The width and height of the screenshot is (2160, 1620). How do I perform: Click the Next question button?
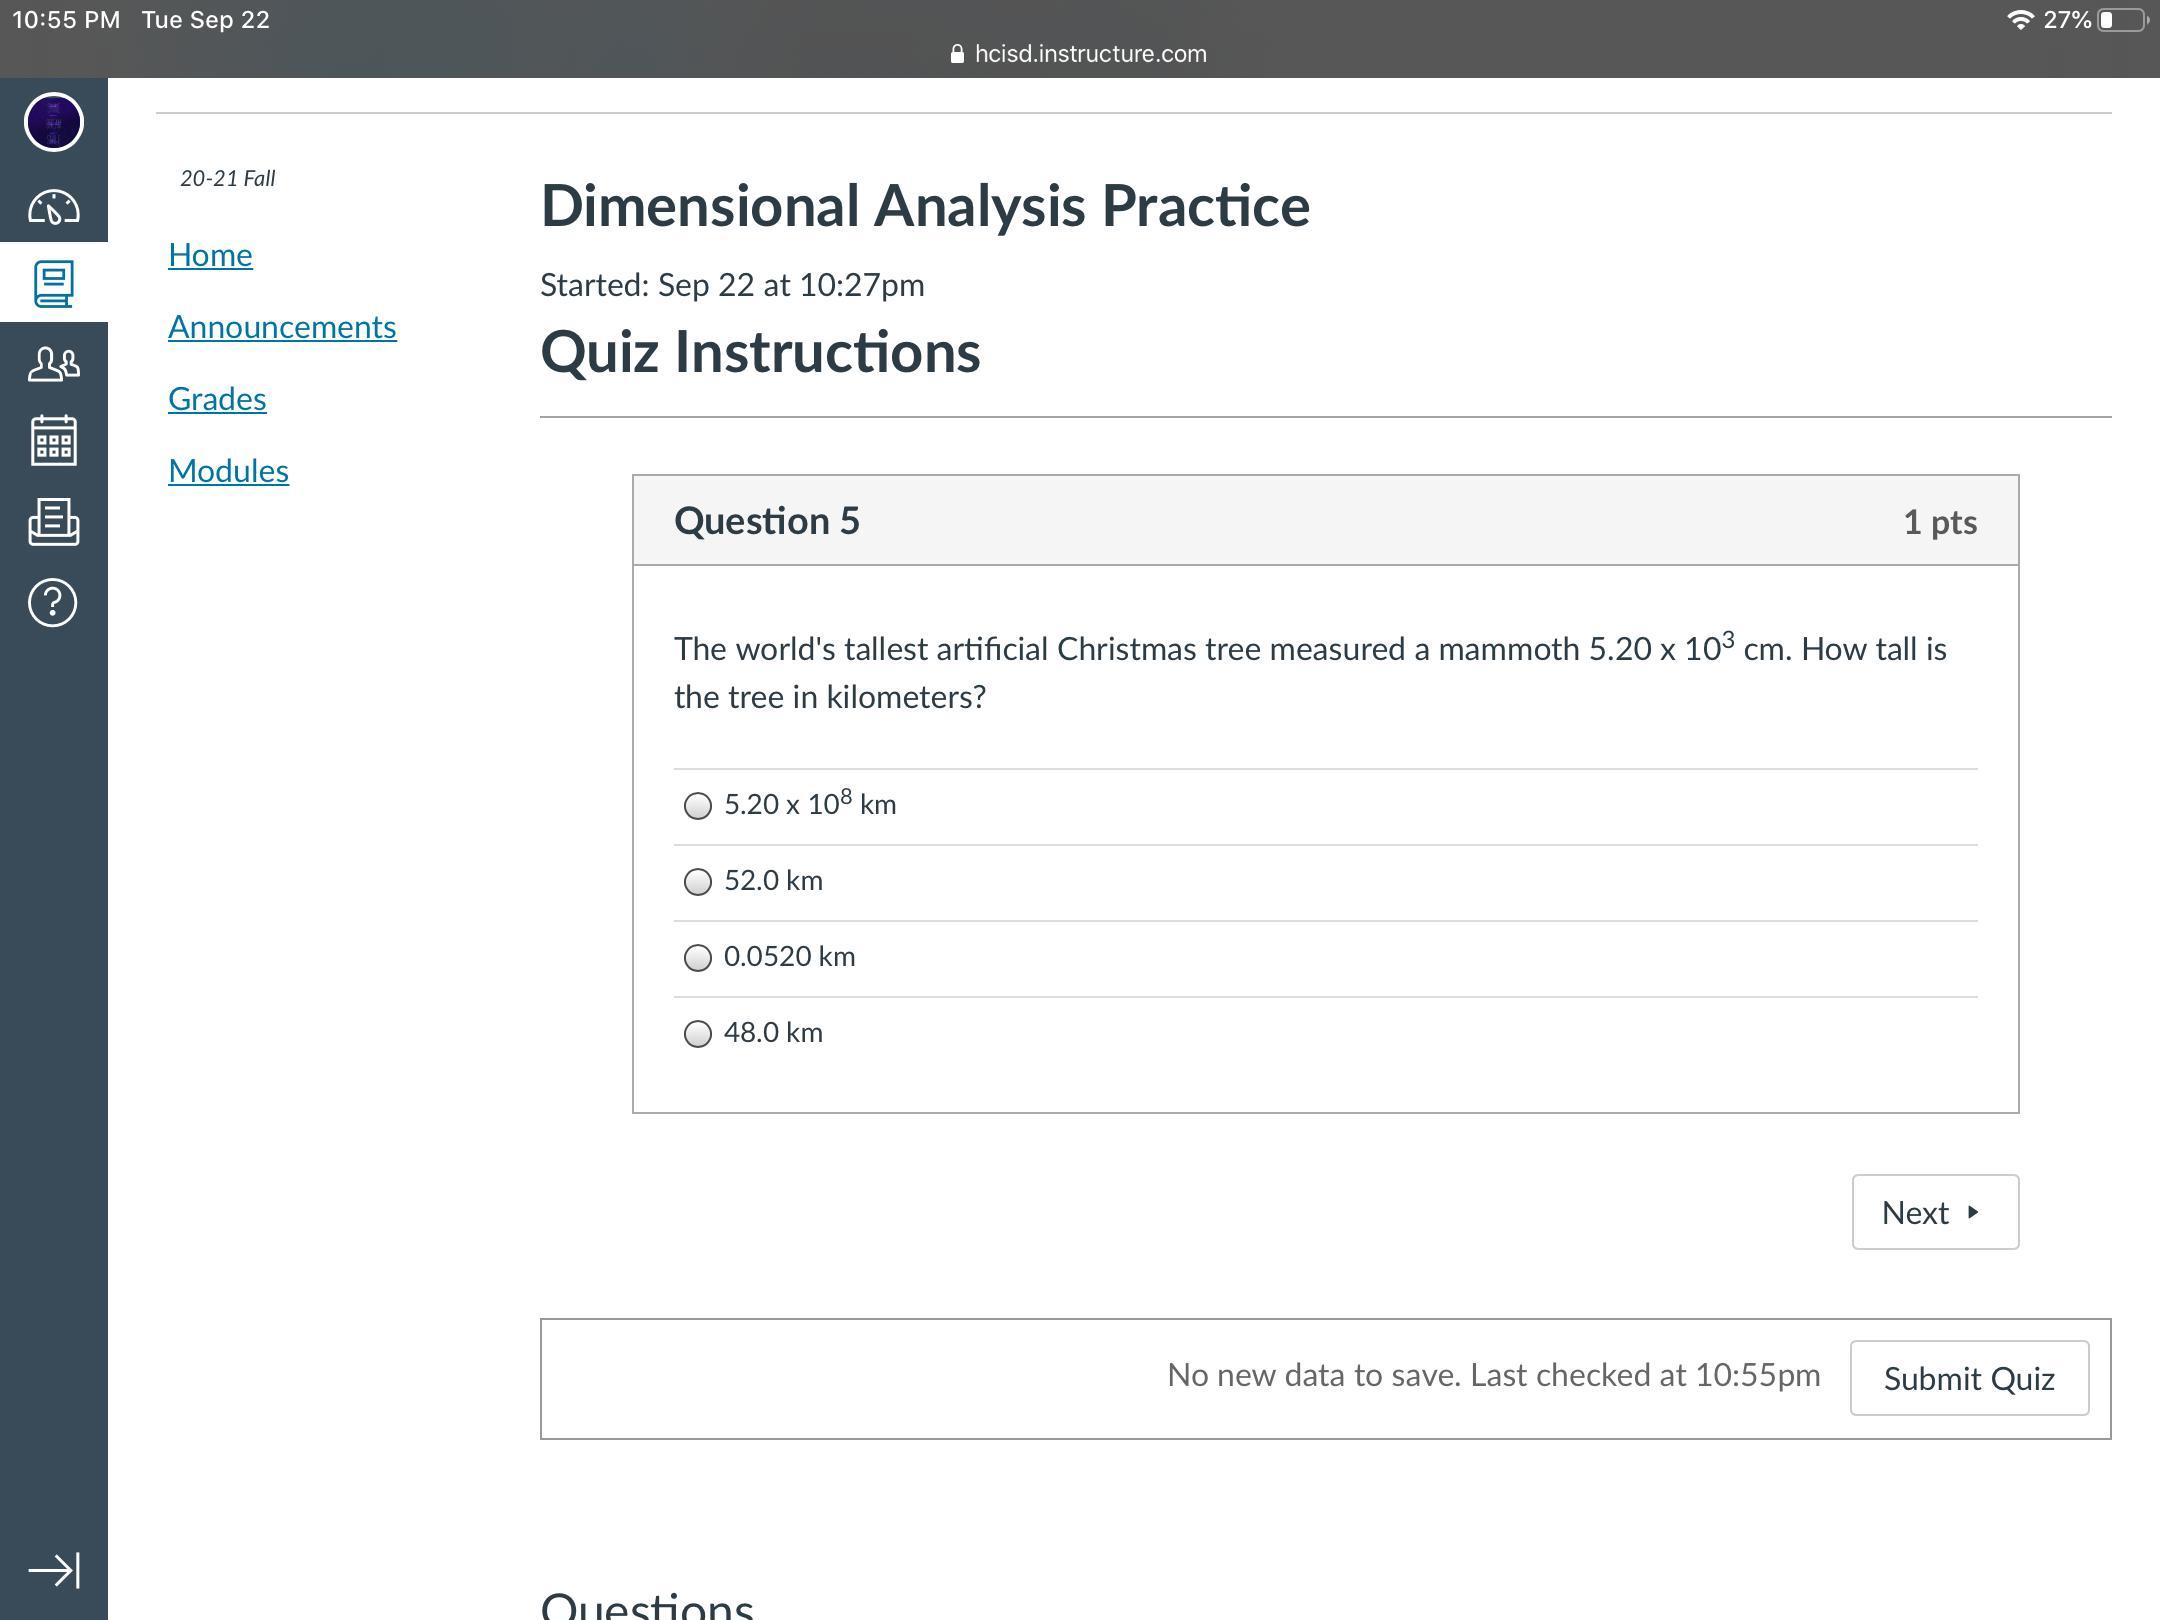tap(1934, 1212)
